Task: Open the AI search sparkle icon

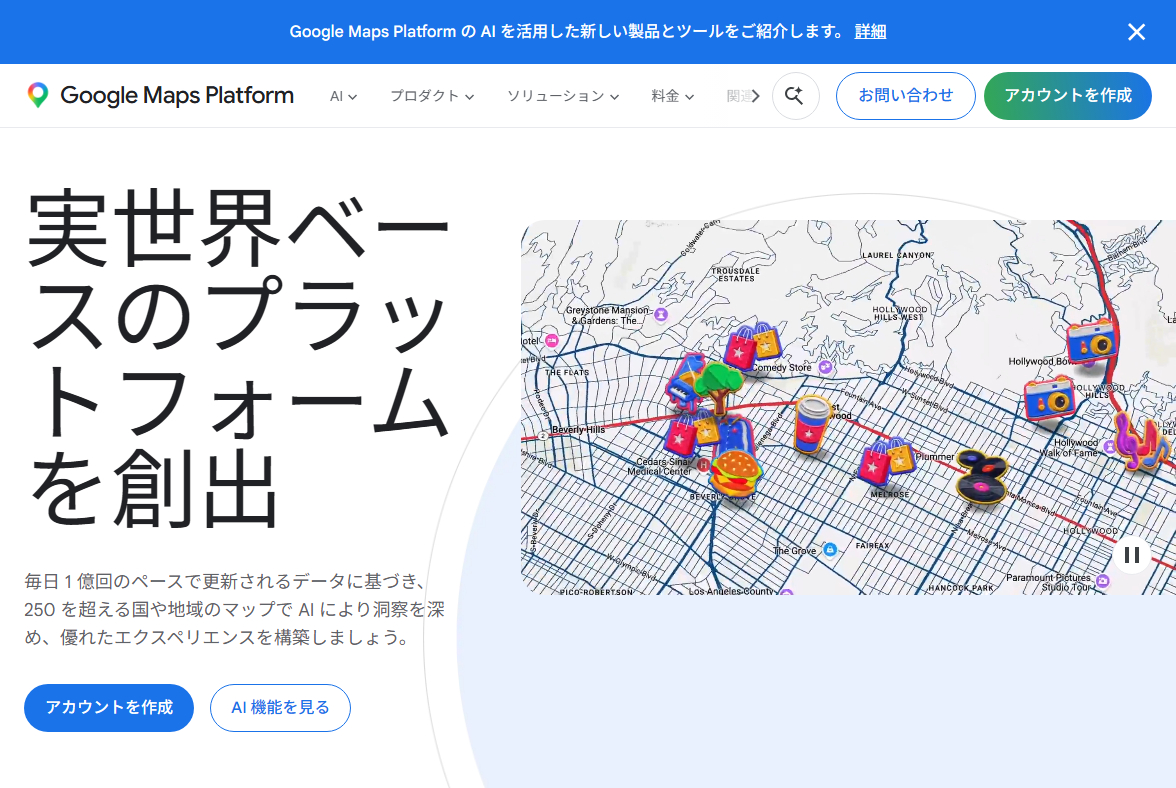Action: 795,96
